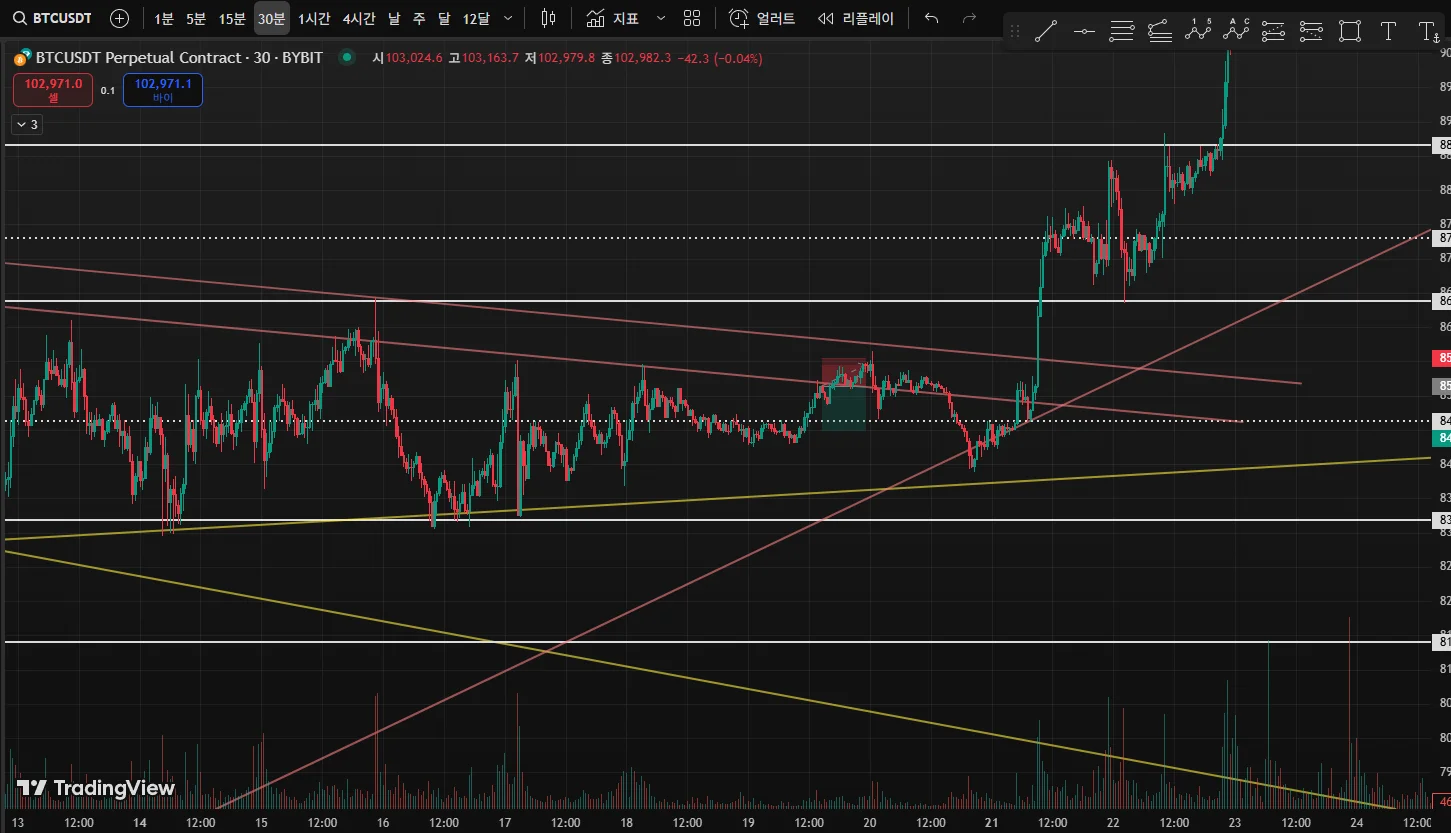Image resolution: width=1451 pixels, height=833 pixels.
Task: Select the Long Position tool
Action: [x=1274, y=31]
